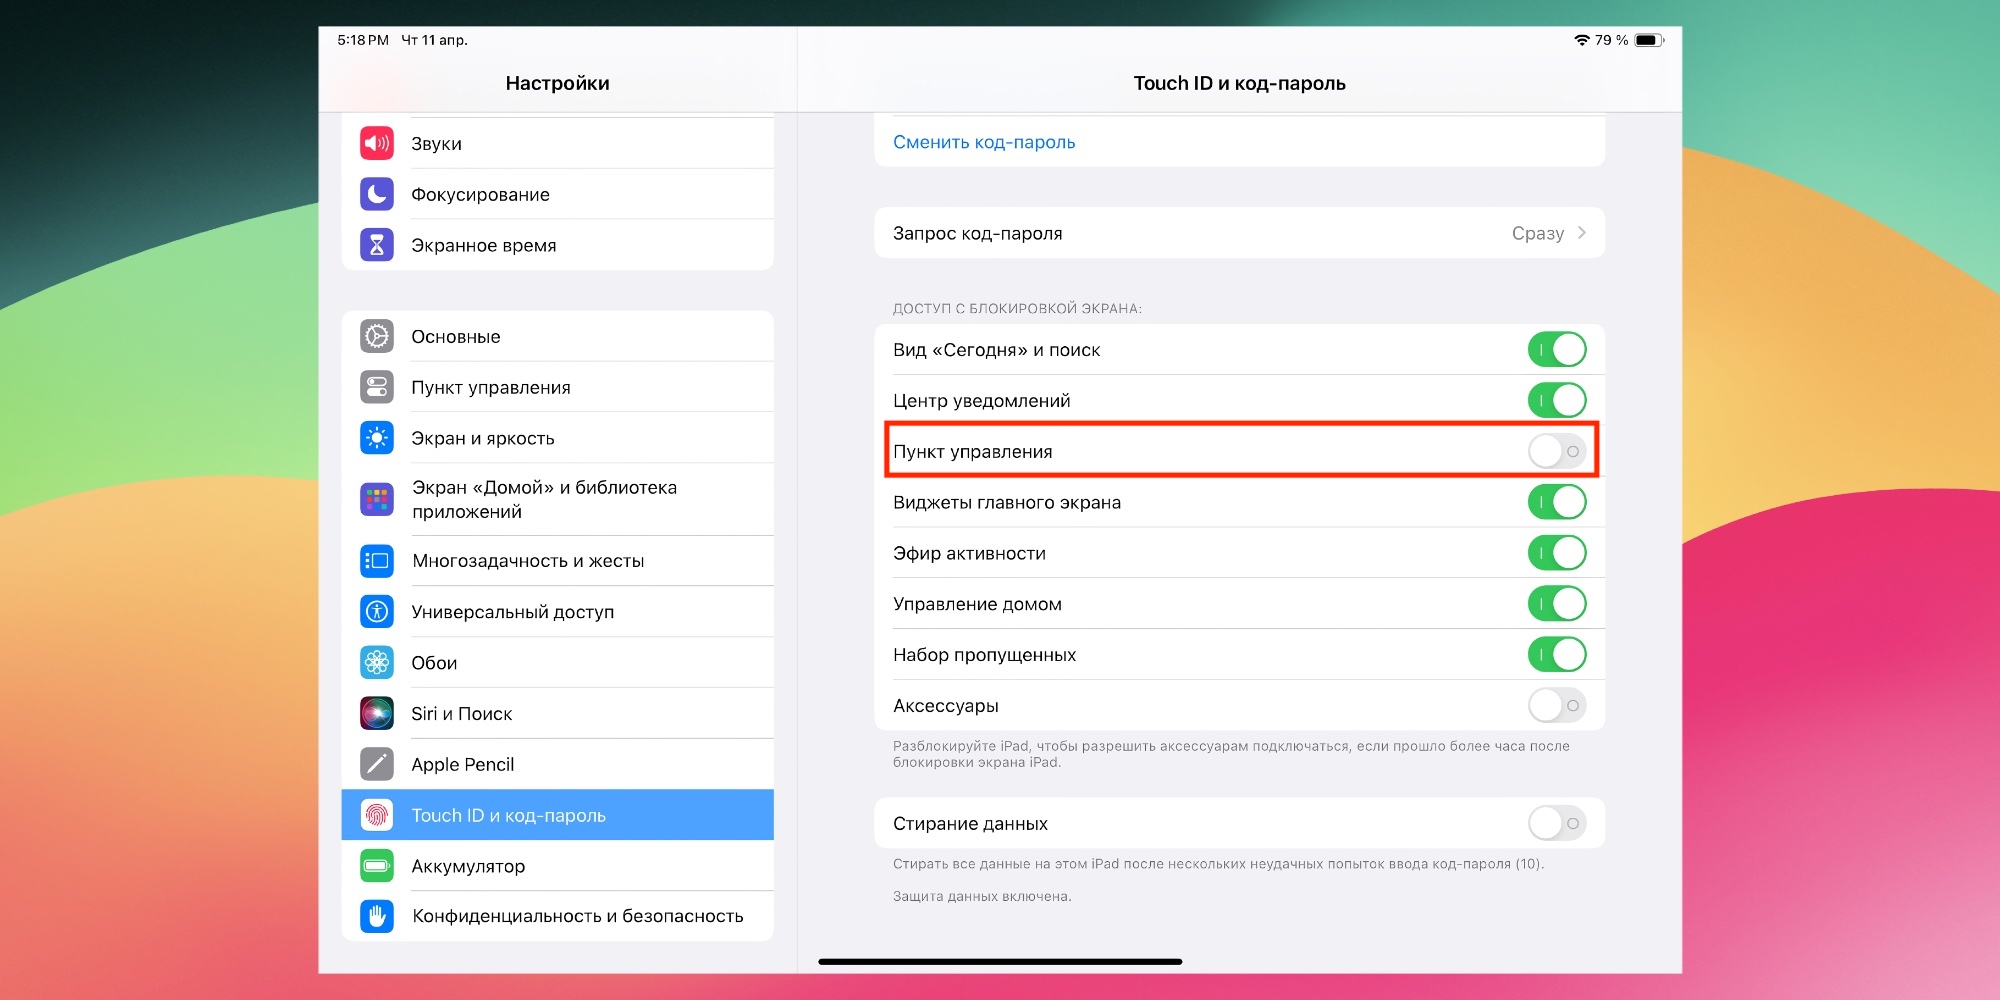
Task: Tap the home indicator bar
Action: pos(1000,961)
